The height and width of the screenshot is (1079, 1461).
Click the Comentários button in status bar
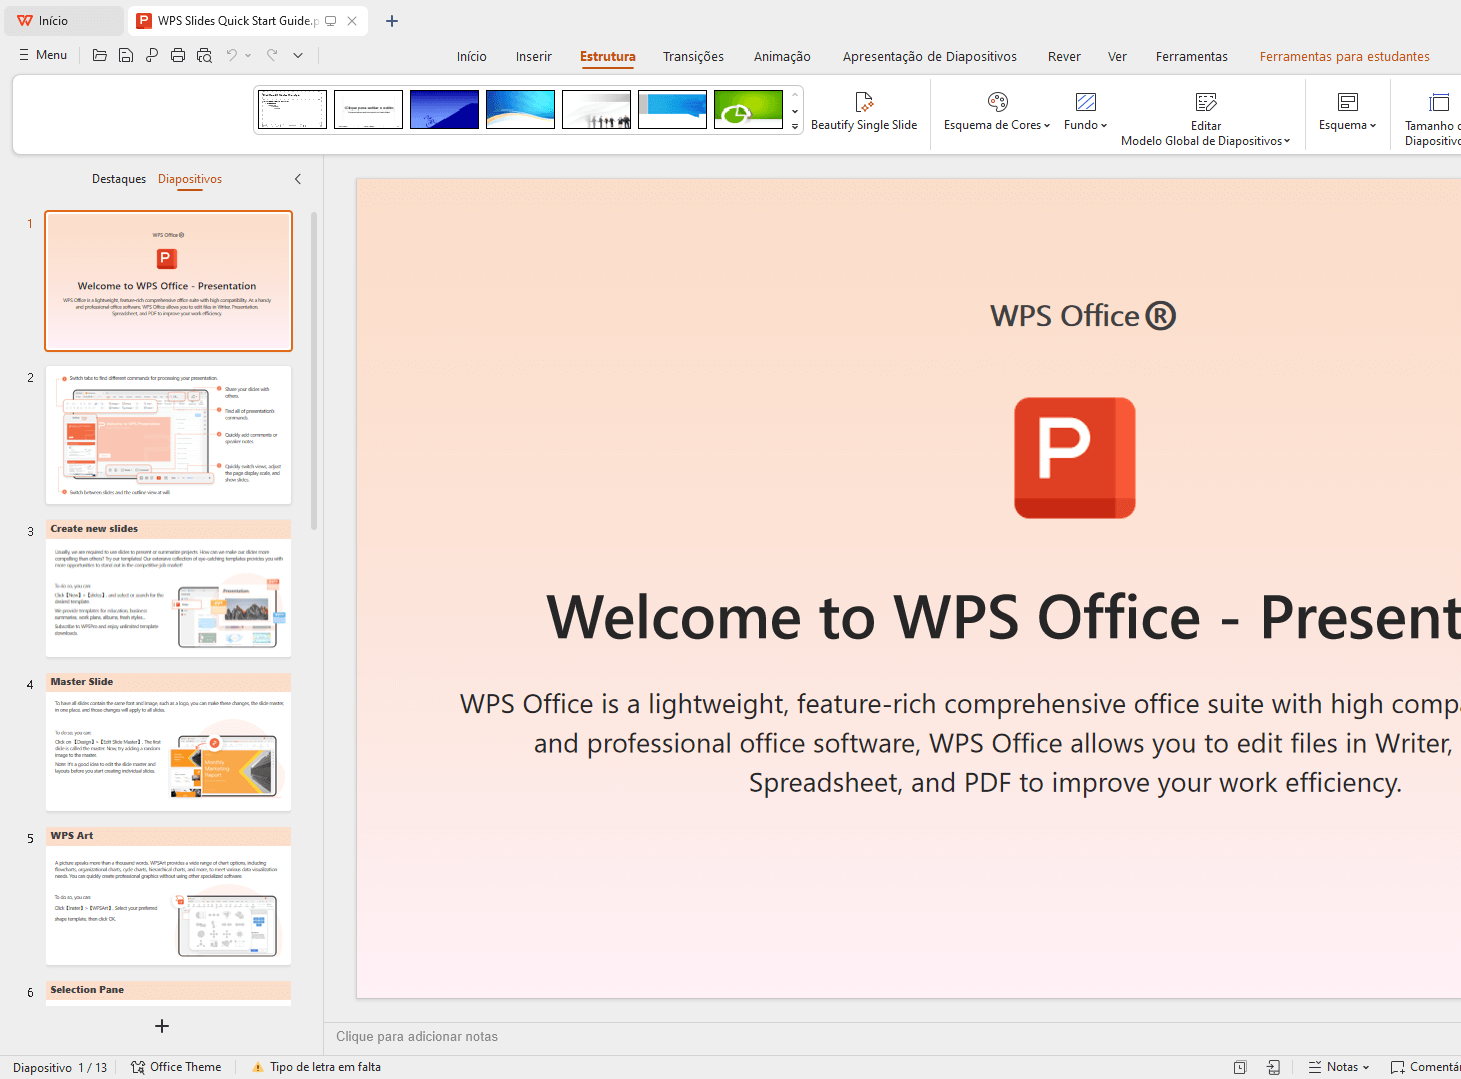tap(1426, 1067)
